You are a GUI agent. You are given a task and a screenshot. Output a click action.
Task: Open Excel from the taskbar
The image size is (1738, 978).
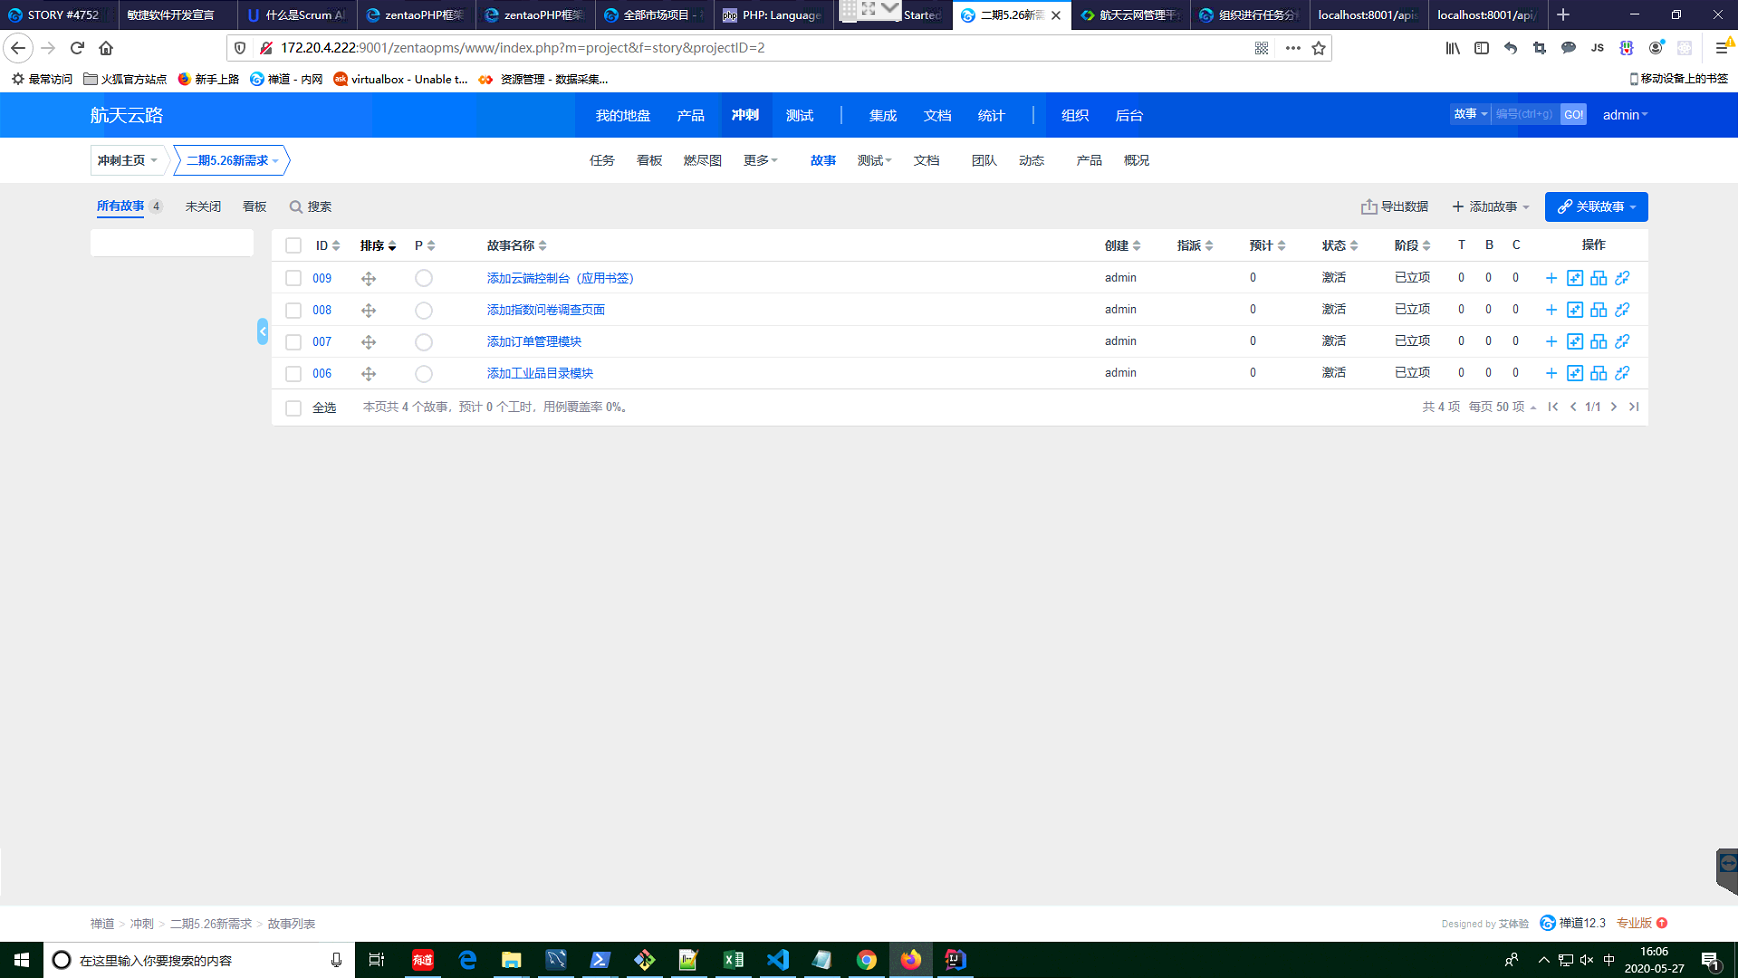coord(733,960)
